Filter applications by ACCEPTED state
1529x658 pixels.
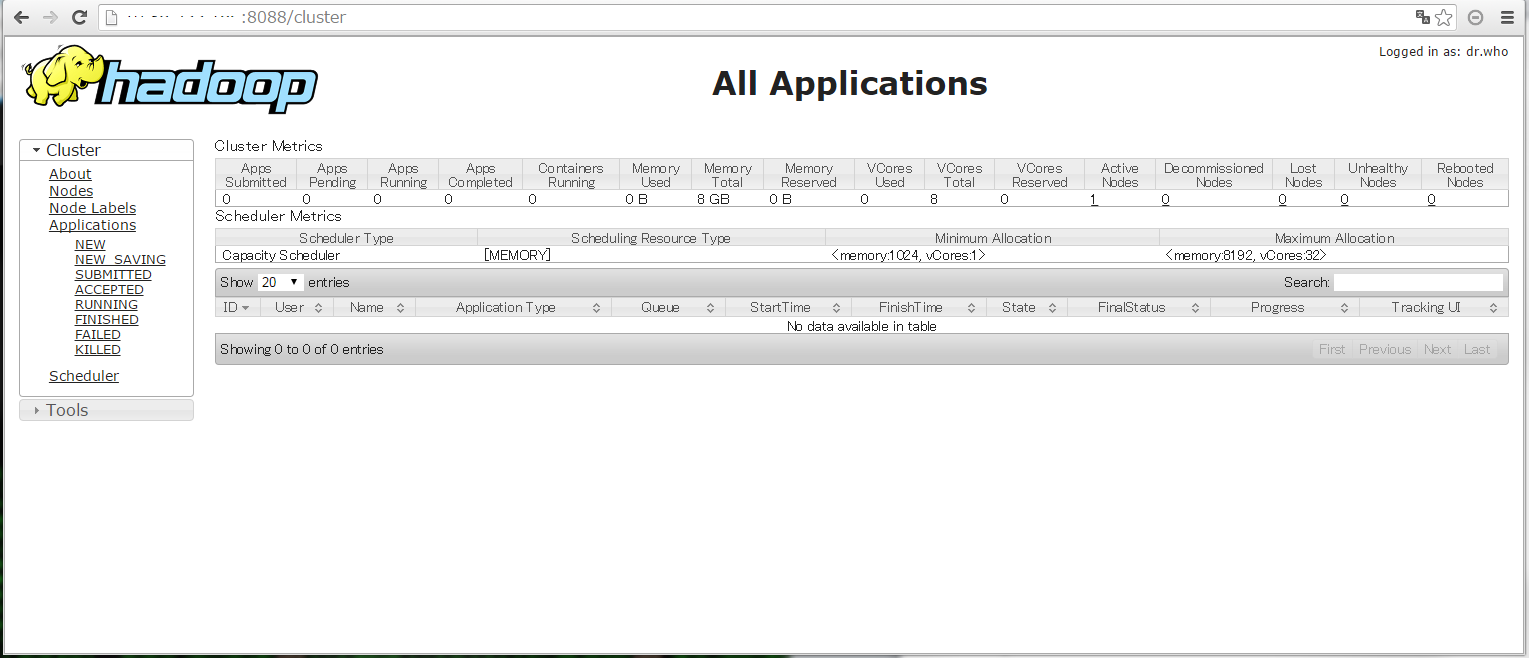pyautogui.click(x=109, y=290)
